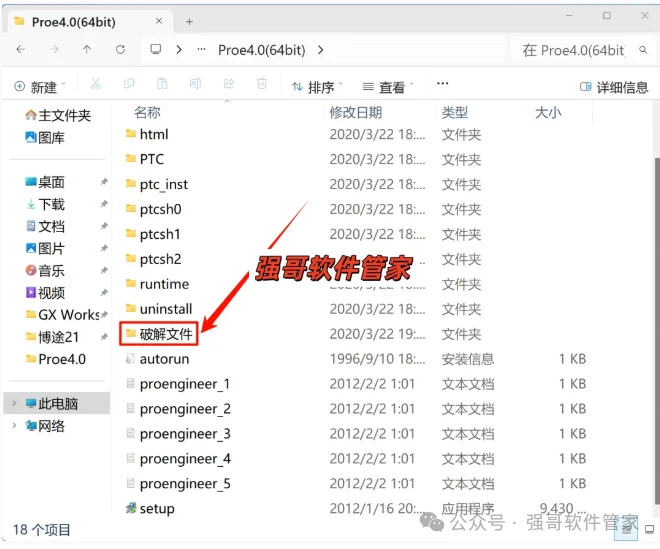Sort by the 修改日期 column header
660x549 pixels.
356,112
